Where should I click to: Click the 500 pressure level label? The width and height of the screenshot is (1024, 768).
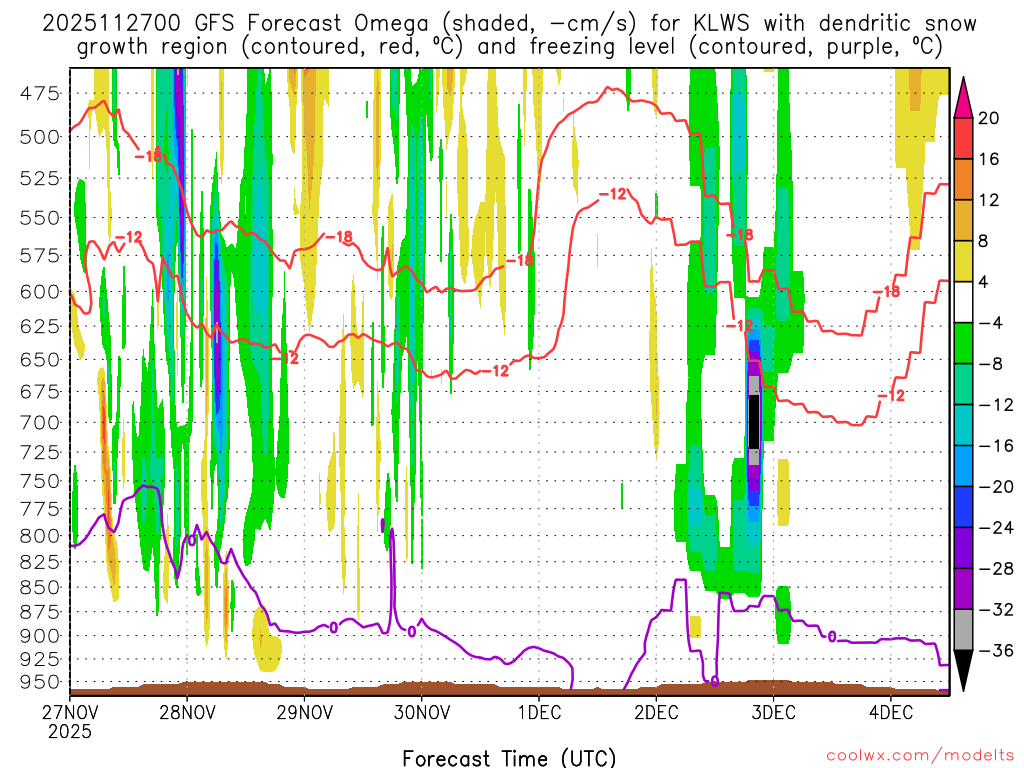coord(40,138)
